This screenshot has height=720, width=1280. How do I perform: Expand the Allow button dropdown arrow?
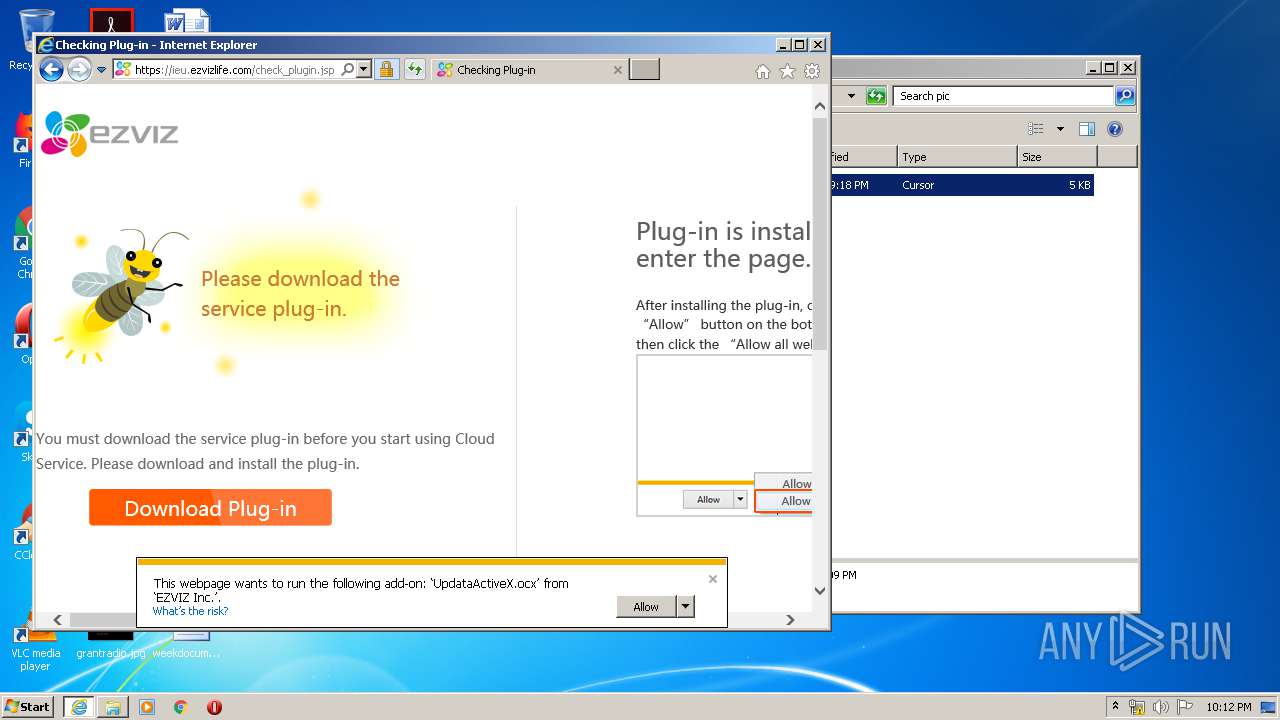pyautogui.click(x=685, y=606)
